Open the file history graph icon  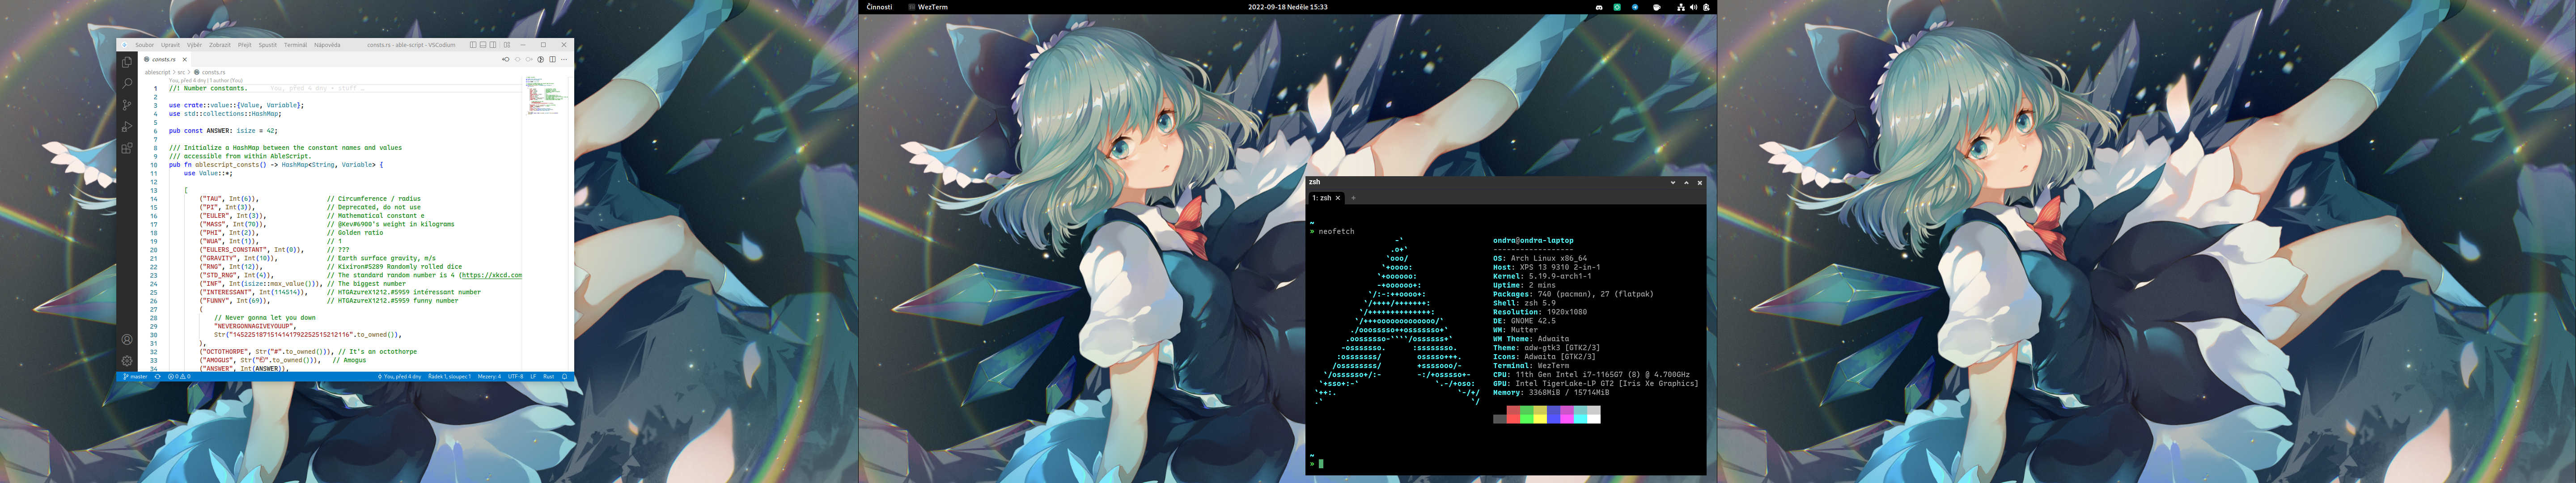(x=541, y=60)
